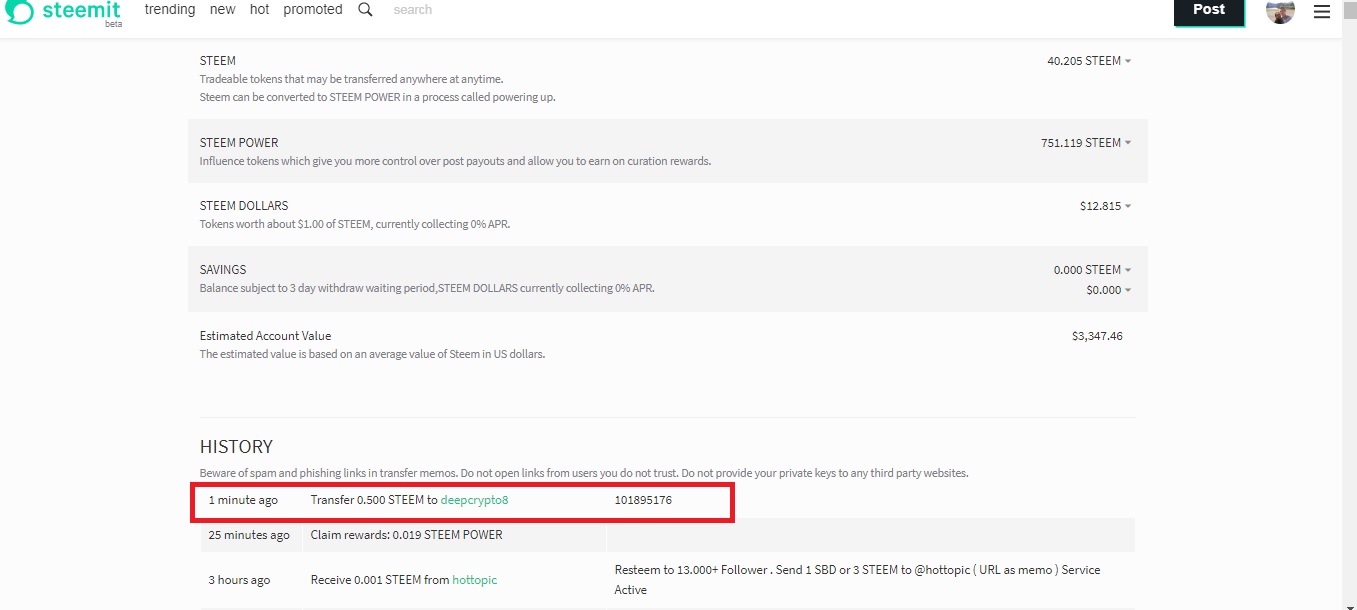Screen dimensions: 1357x610
Task: Go to the new posts tab
Action: click(223, 9)
